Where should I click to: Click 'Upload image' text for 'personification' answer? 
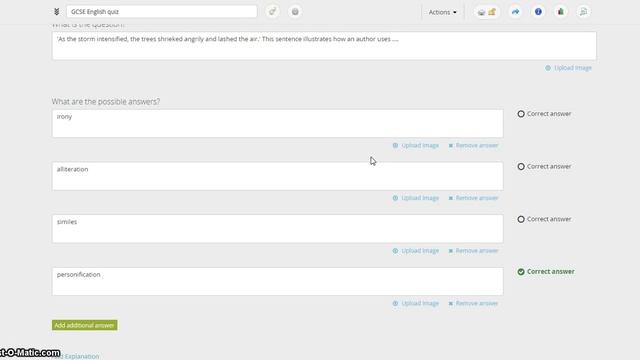(420, 303)
